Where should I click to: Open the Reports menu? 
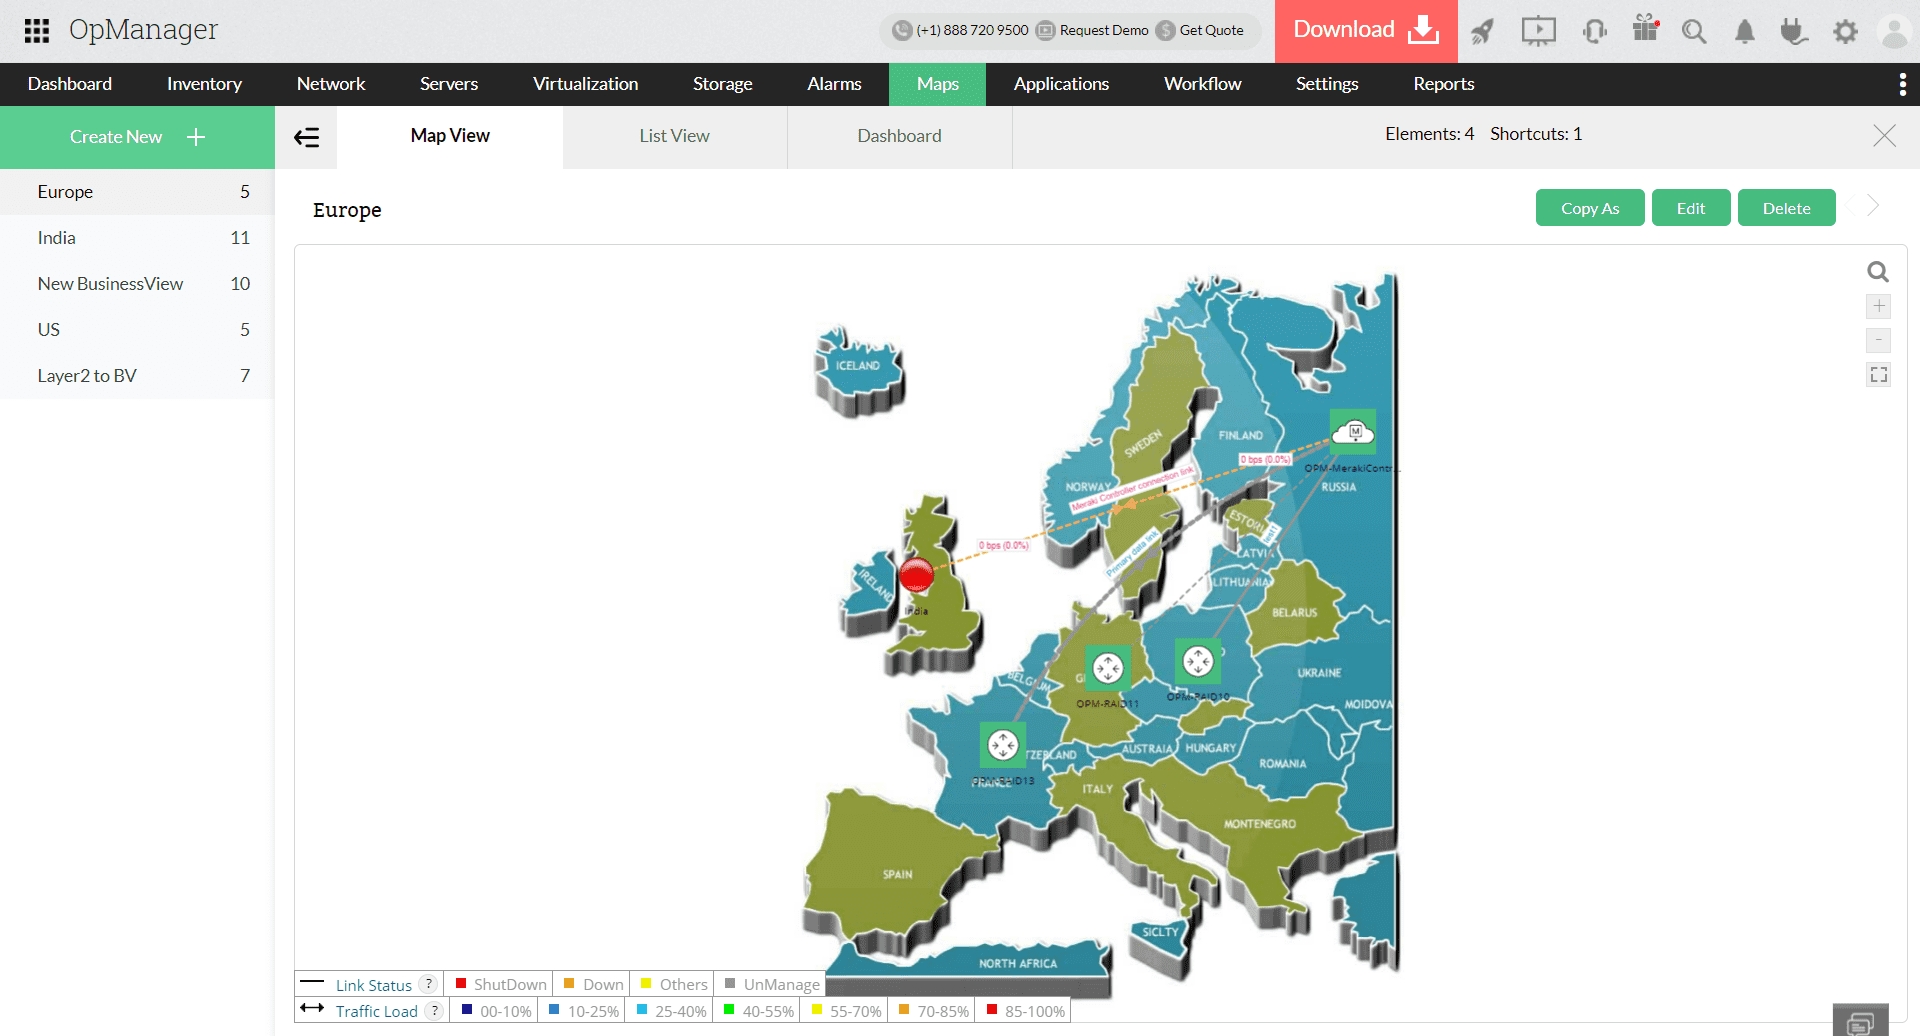pos(1444,84)
